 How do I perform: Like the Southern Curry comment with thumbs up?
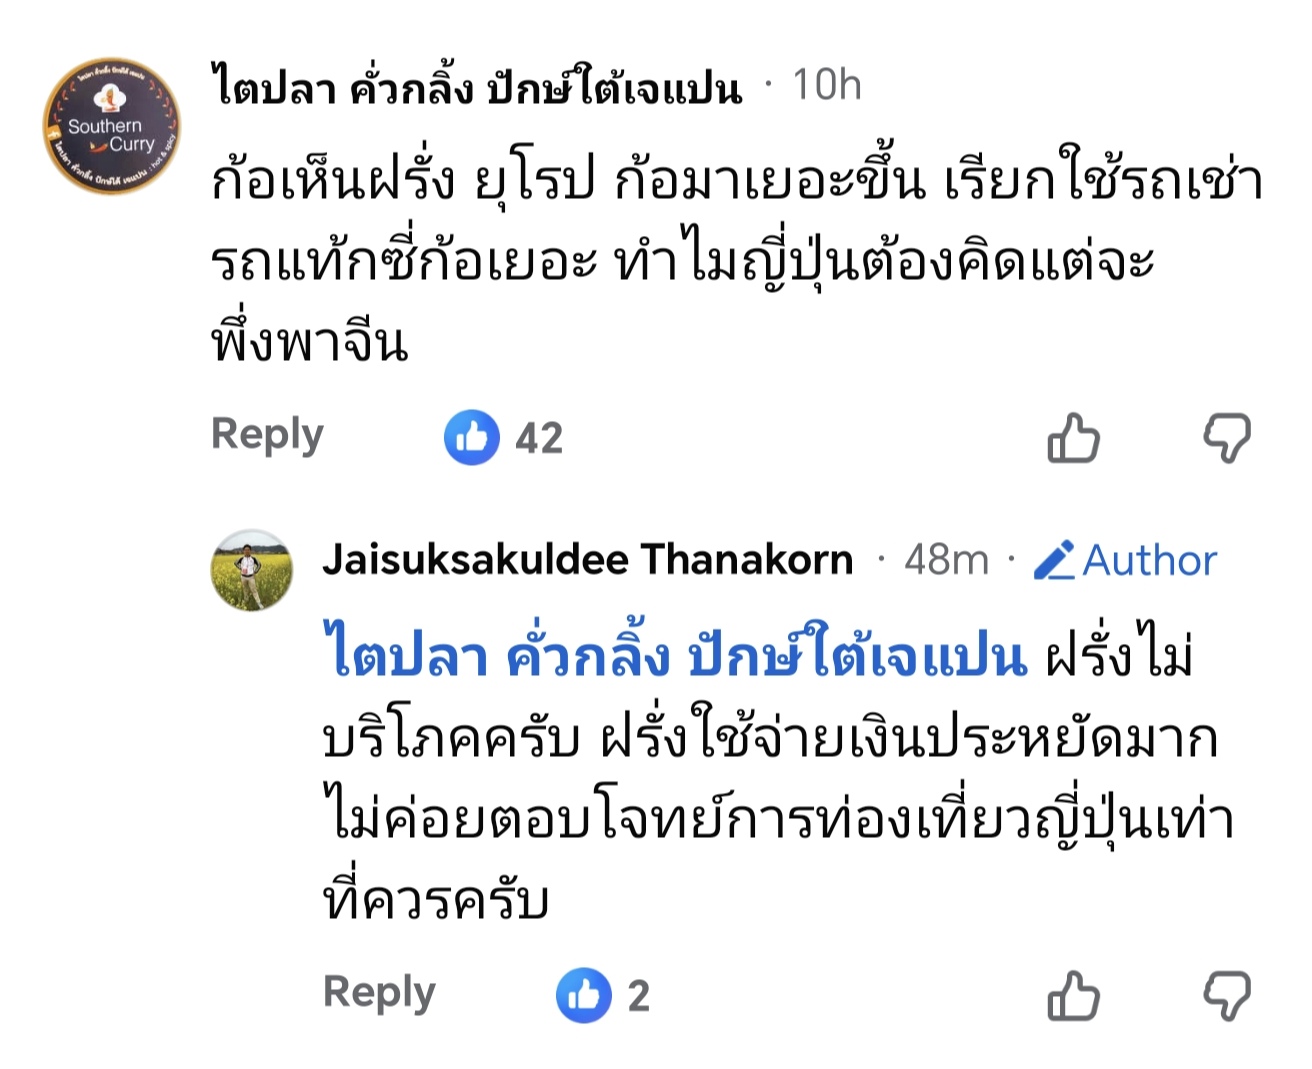1073,438
